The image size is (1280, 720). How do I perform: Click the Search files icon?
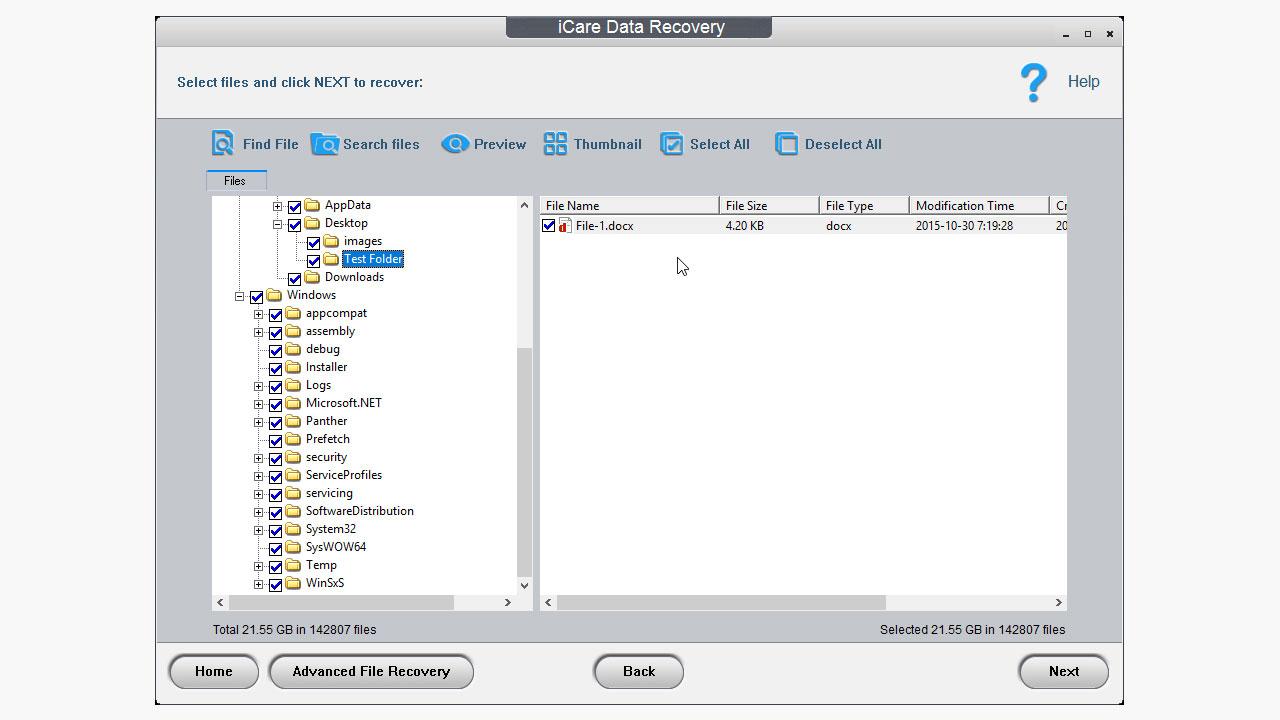(325, 144)
